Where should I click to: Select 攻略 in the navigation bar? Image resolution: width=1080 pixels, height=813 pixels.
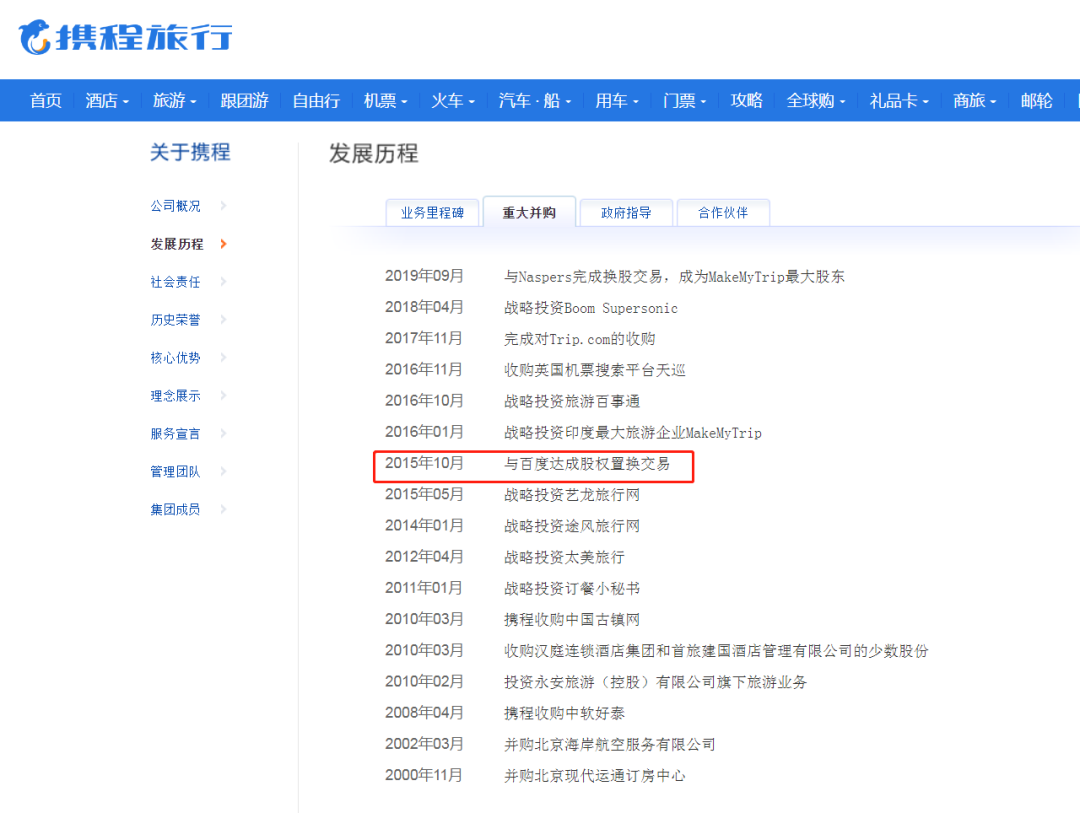(747, 101)
